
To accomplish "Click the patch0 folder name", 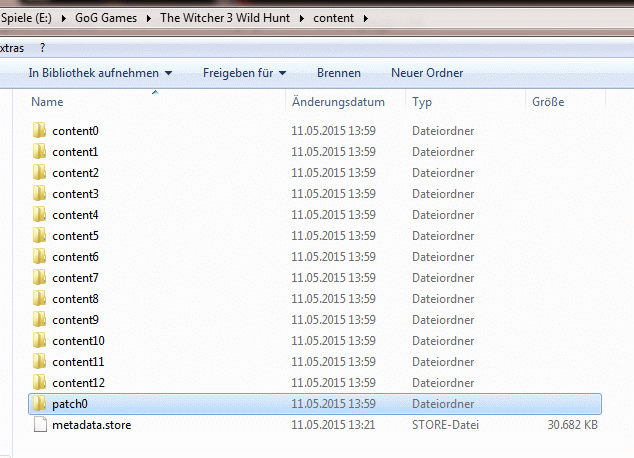I will pos(70,404).
